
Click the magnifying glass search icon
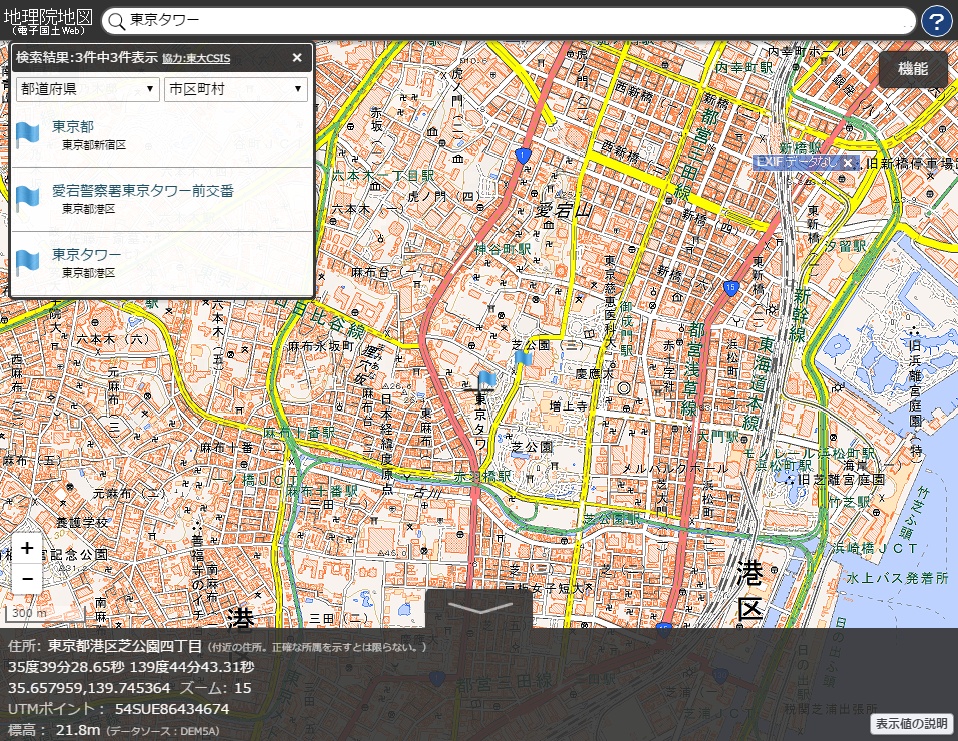[116, 21]
